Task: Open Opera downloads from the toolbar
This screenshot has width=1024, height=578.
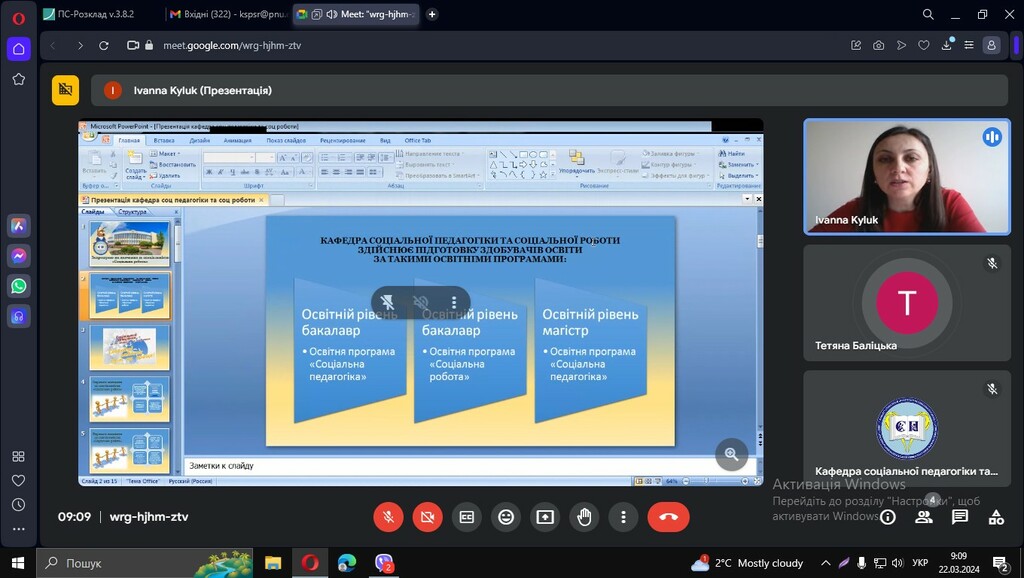Action: point(946,45)
